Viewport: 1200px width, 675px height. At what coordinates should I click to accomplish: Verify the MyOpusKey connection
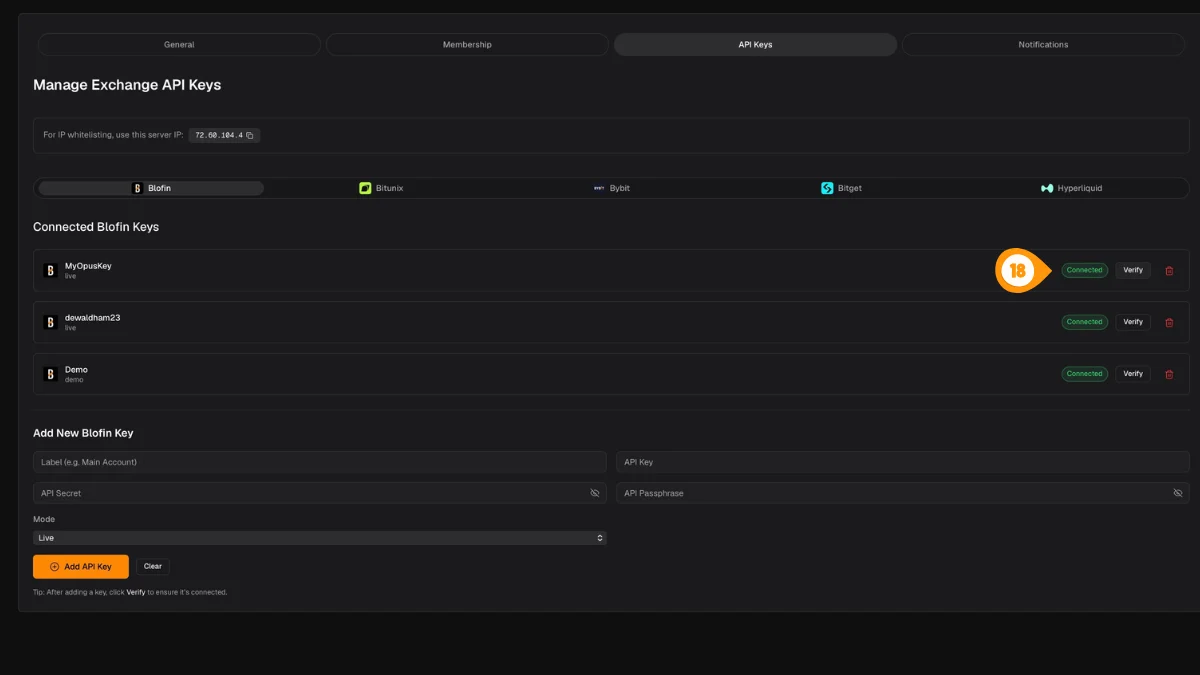[1133, 270]
